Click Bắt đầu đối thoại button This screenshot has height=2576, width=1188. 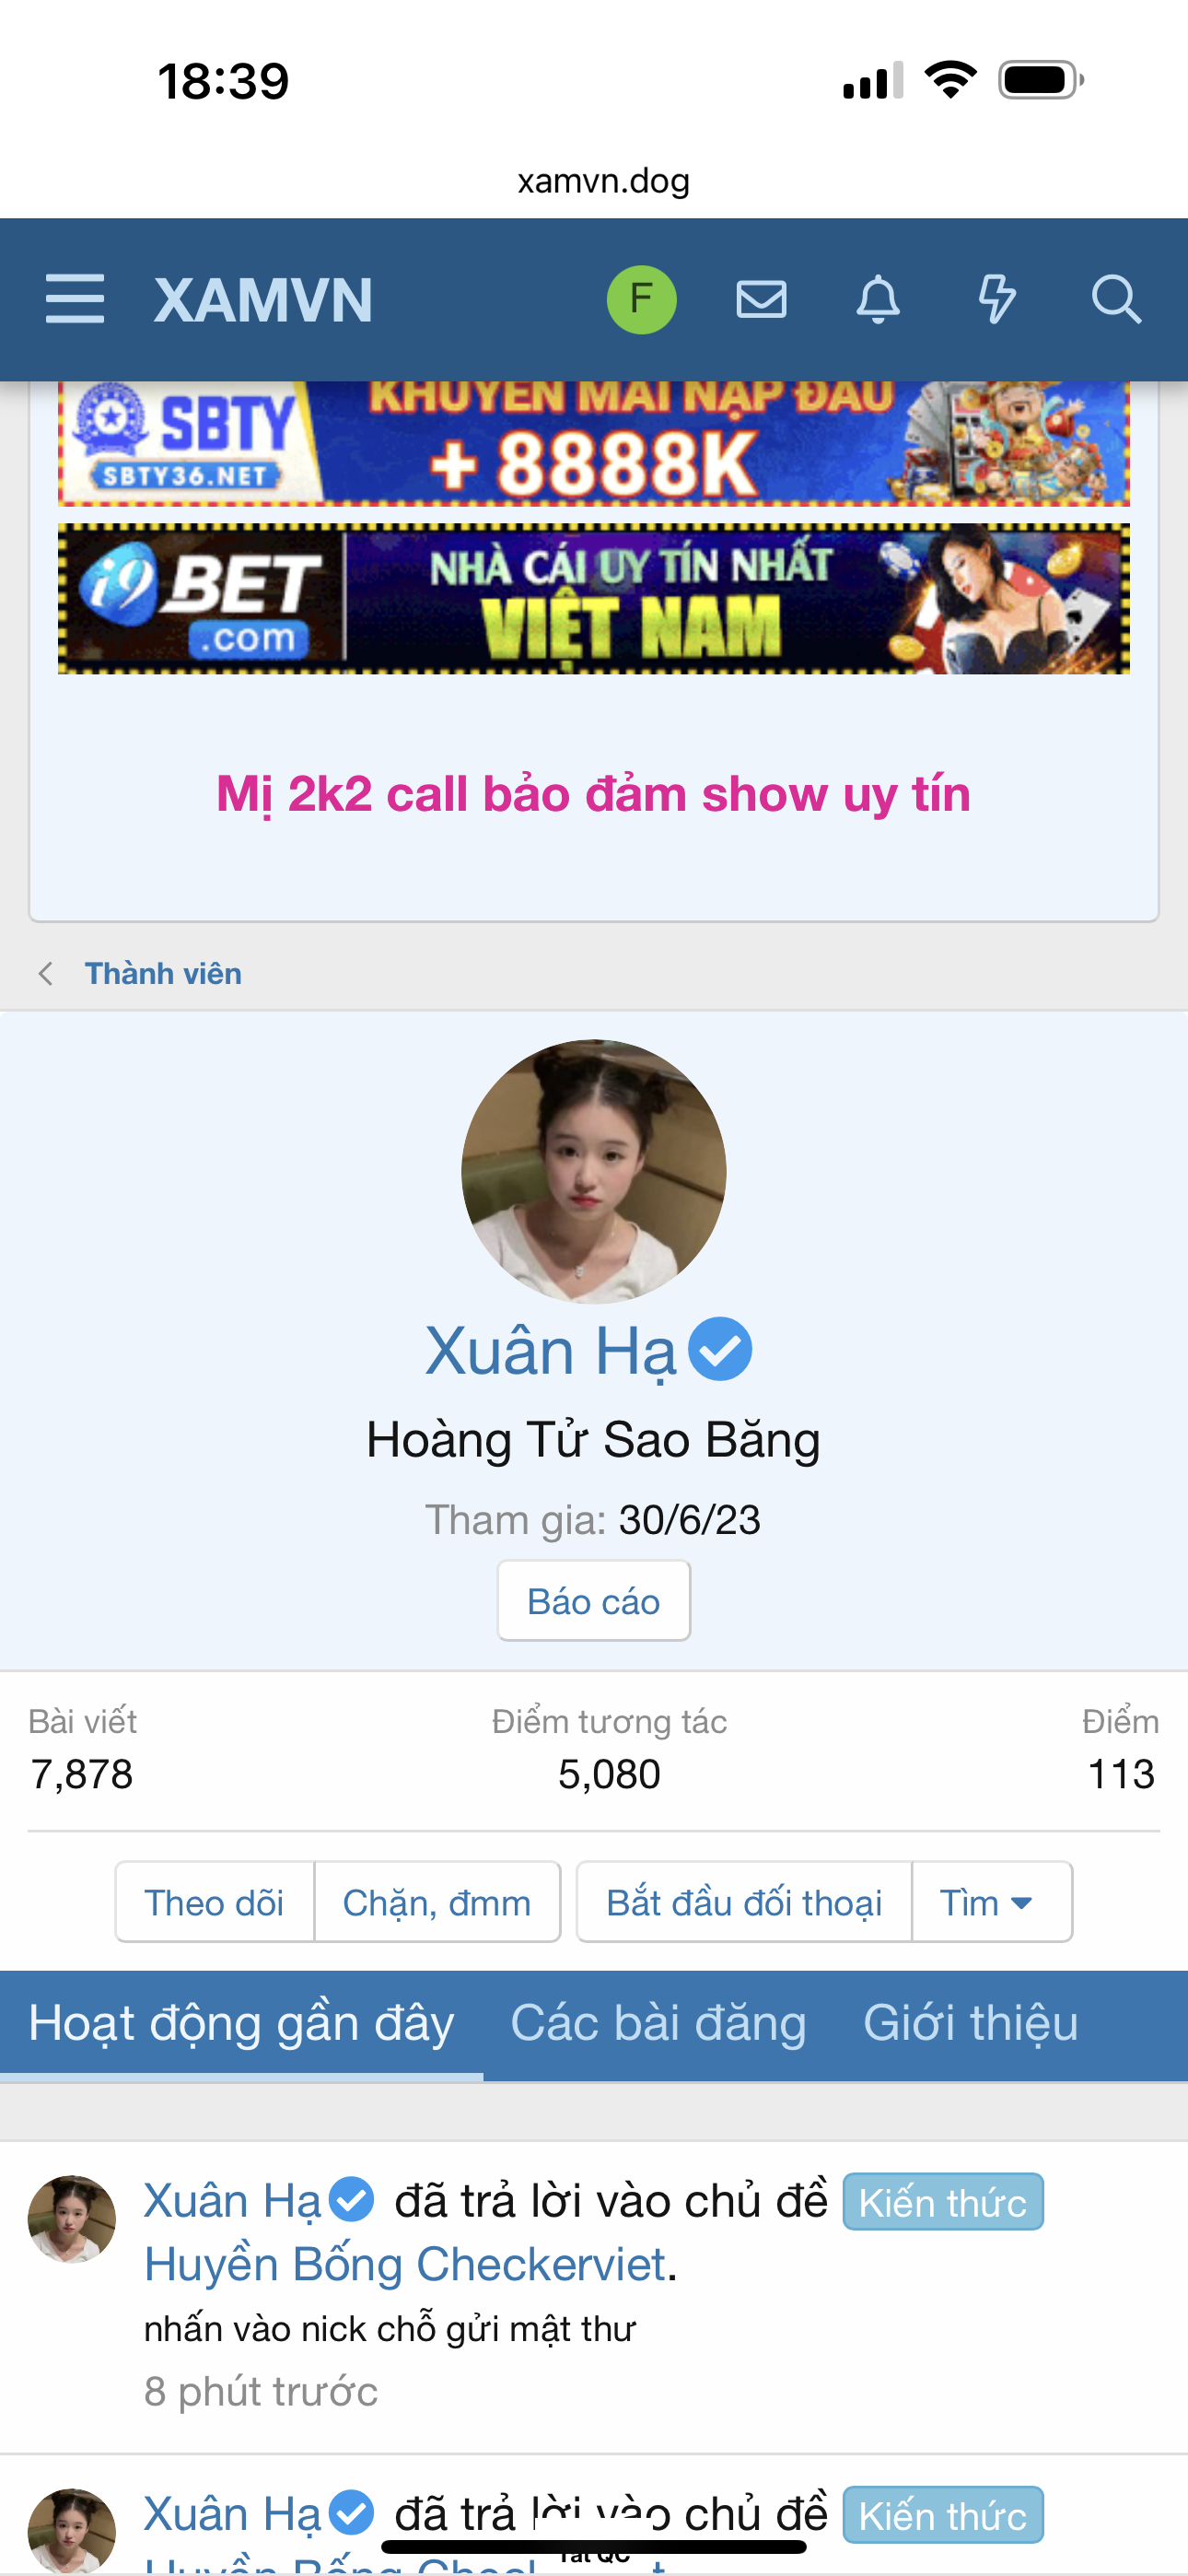point(744,1902)
